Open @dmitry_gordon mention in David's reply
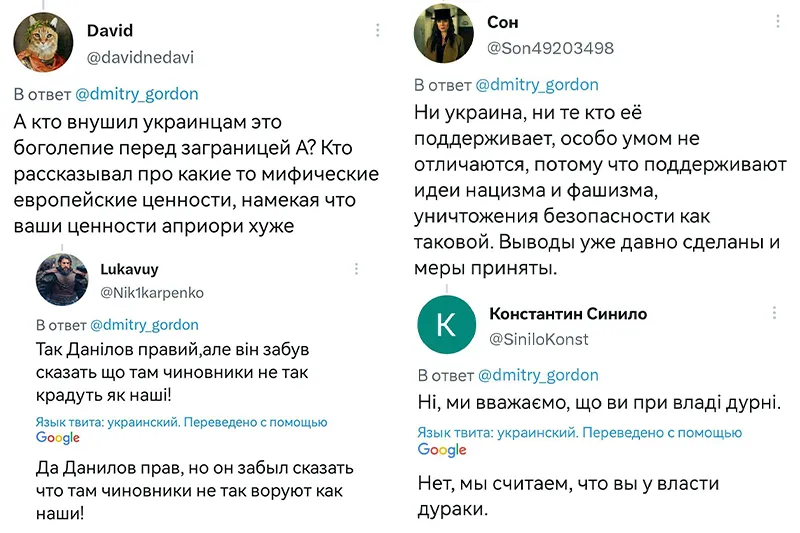Viewport: 800px width, 533px height. (137, 94)
